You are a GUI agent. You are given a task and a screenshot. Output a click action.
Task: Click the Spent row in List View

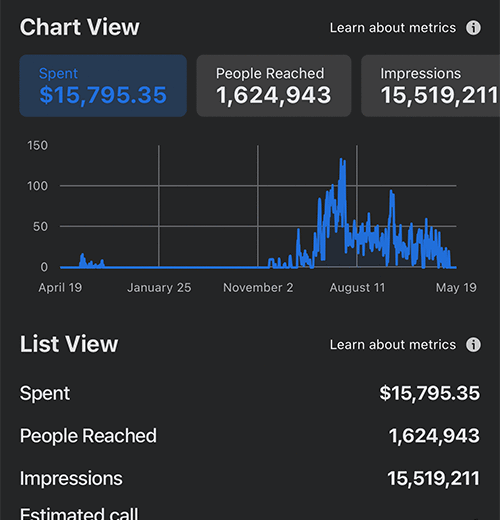(250, 393)
